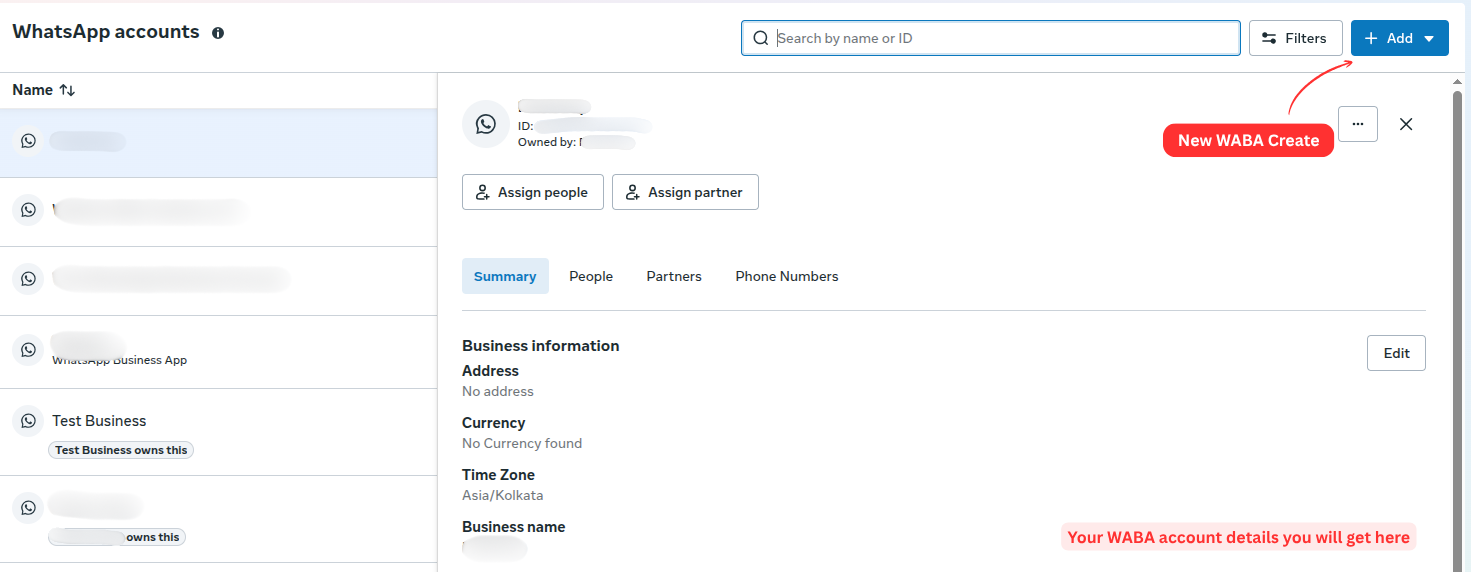The width and height of the screenshot is (1471, 572).
Task: Click the WhatsApp accounts page title
Action: tap(106, 32)
